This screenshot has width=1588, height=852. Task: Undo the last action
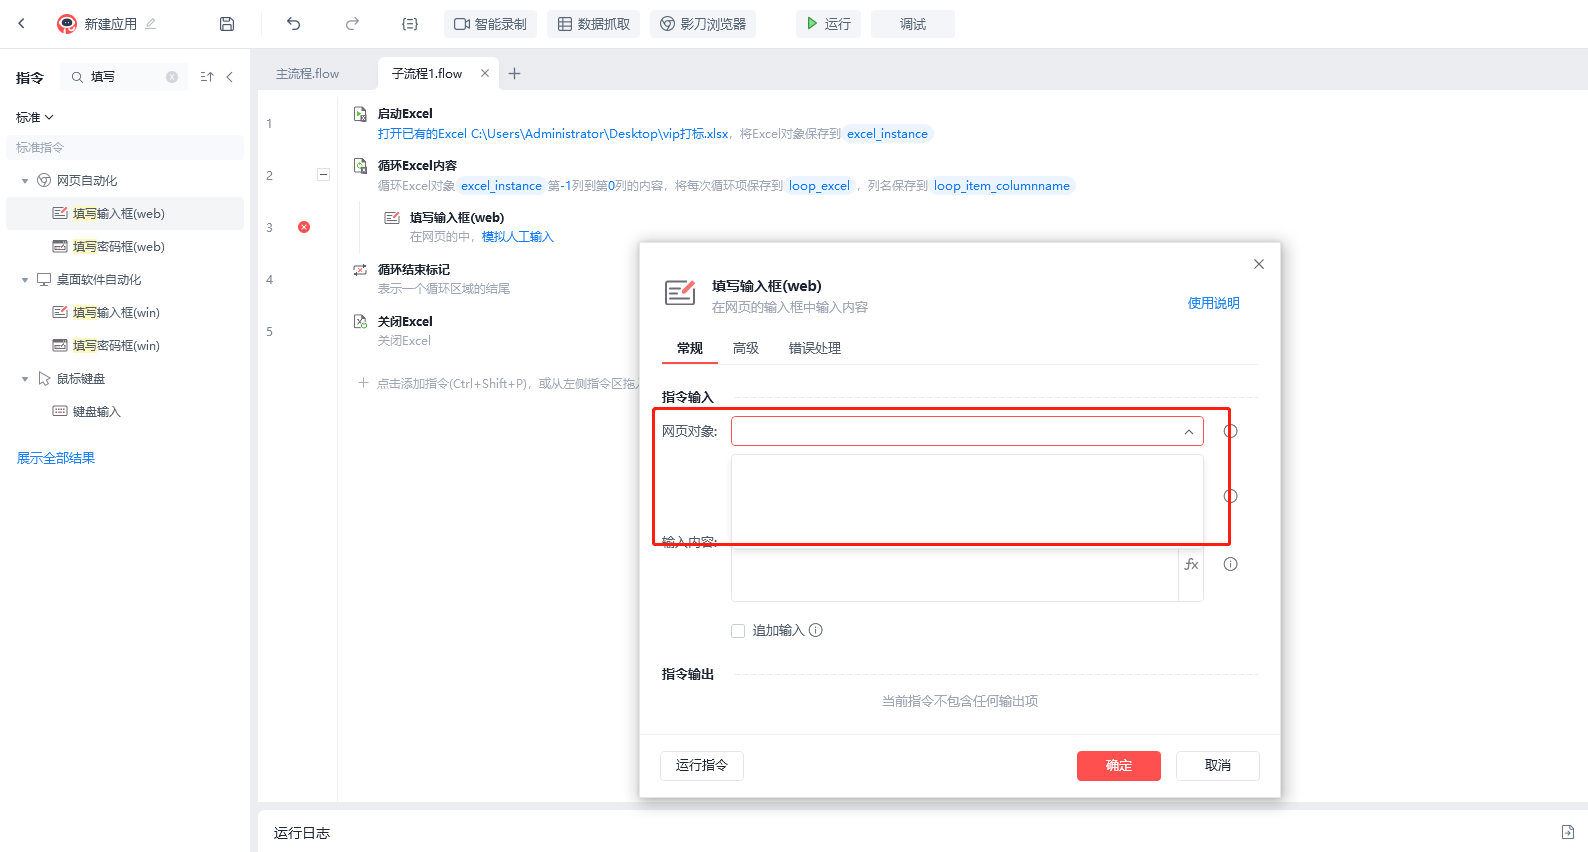point(293,24)
